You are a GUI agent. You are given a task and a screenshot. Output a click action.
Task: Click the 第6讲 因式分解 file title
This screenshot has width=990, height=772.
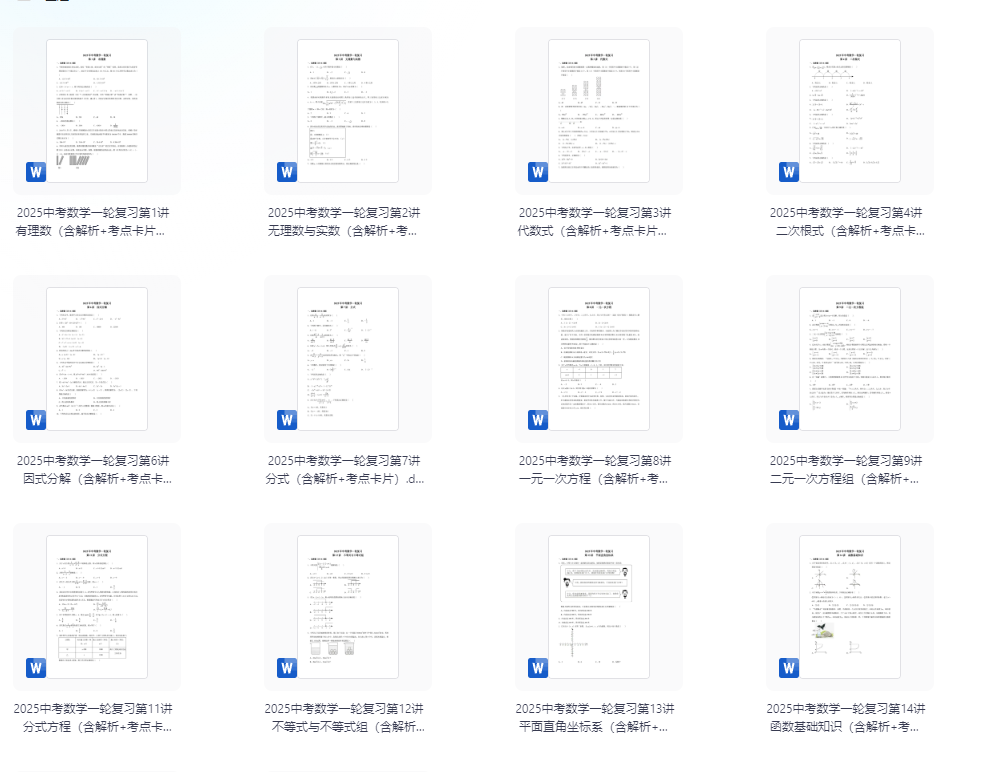94,469
